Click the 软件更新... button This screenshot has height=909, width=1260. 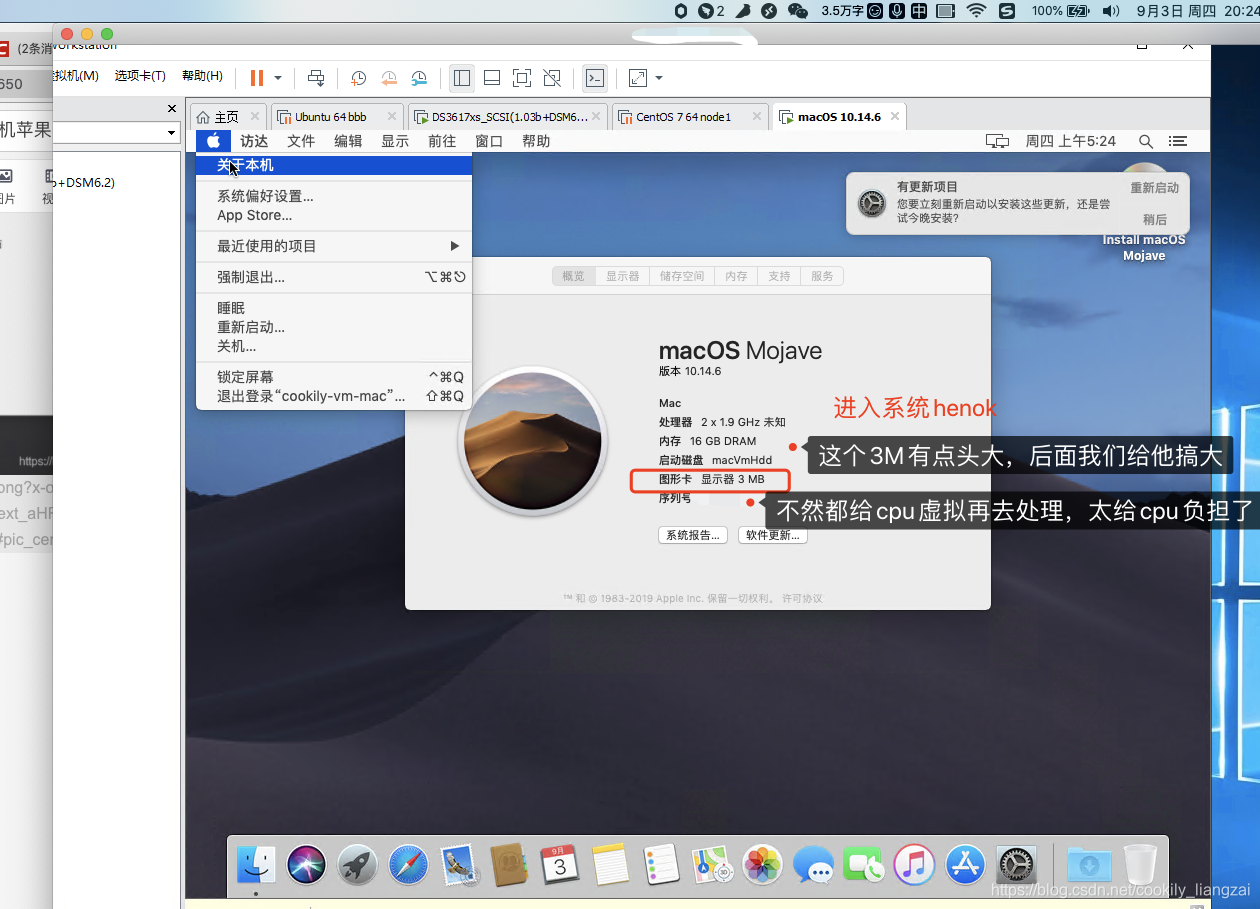pyautogui.click(x=773, y=535)
